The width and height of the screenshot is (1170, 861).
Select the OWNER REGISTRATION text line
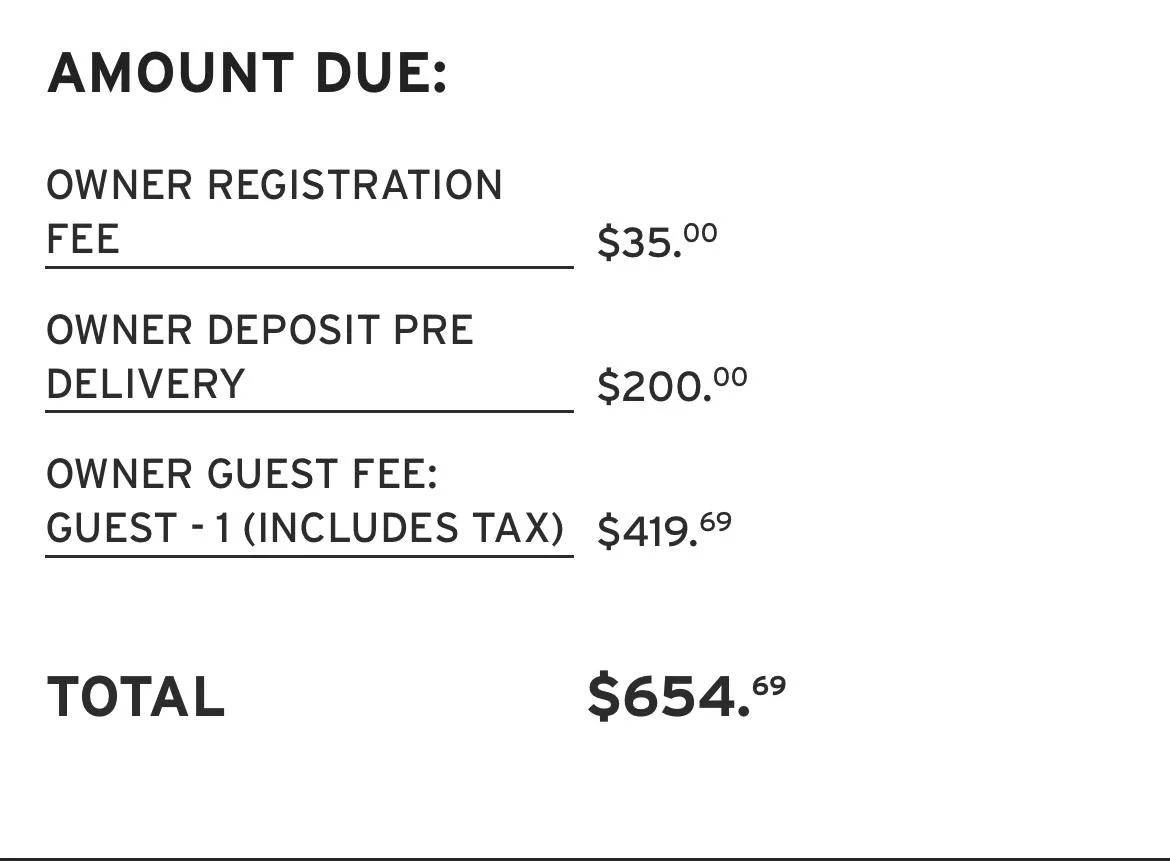275,185
